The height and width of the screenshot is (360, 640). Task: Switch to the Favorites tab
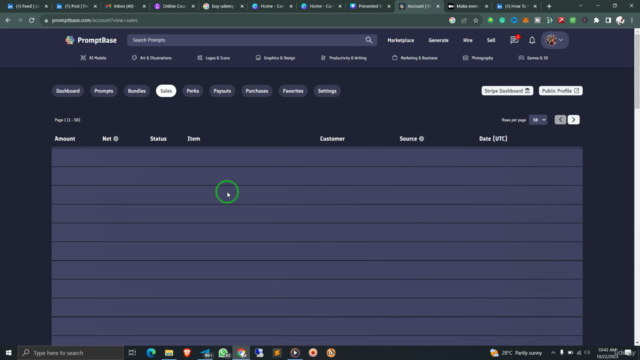tap(293, 91)
